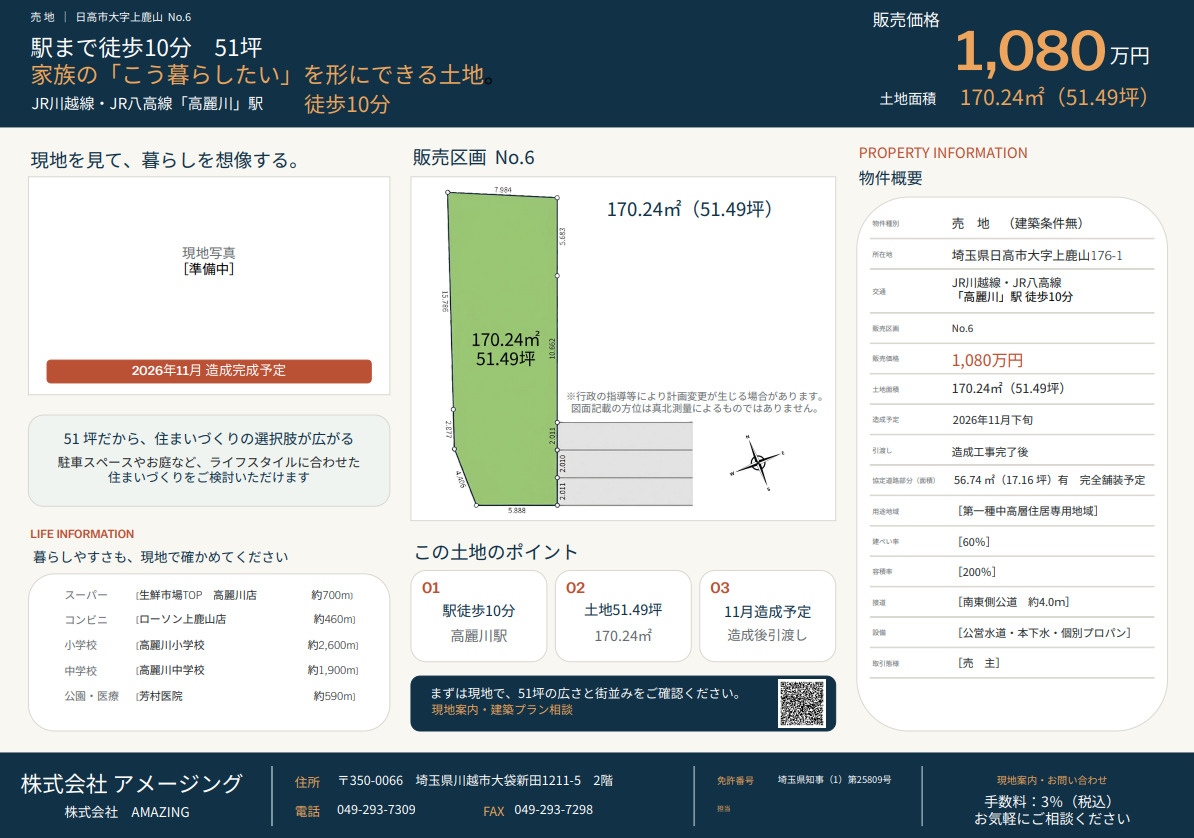Screen dimensions: 1194x838
Task: Select the green No.6 lot shape
Action: click(503, 349)
